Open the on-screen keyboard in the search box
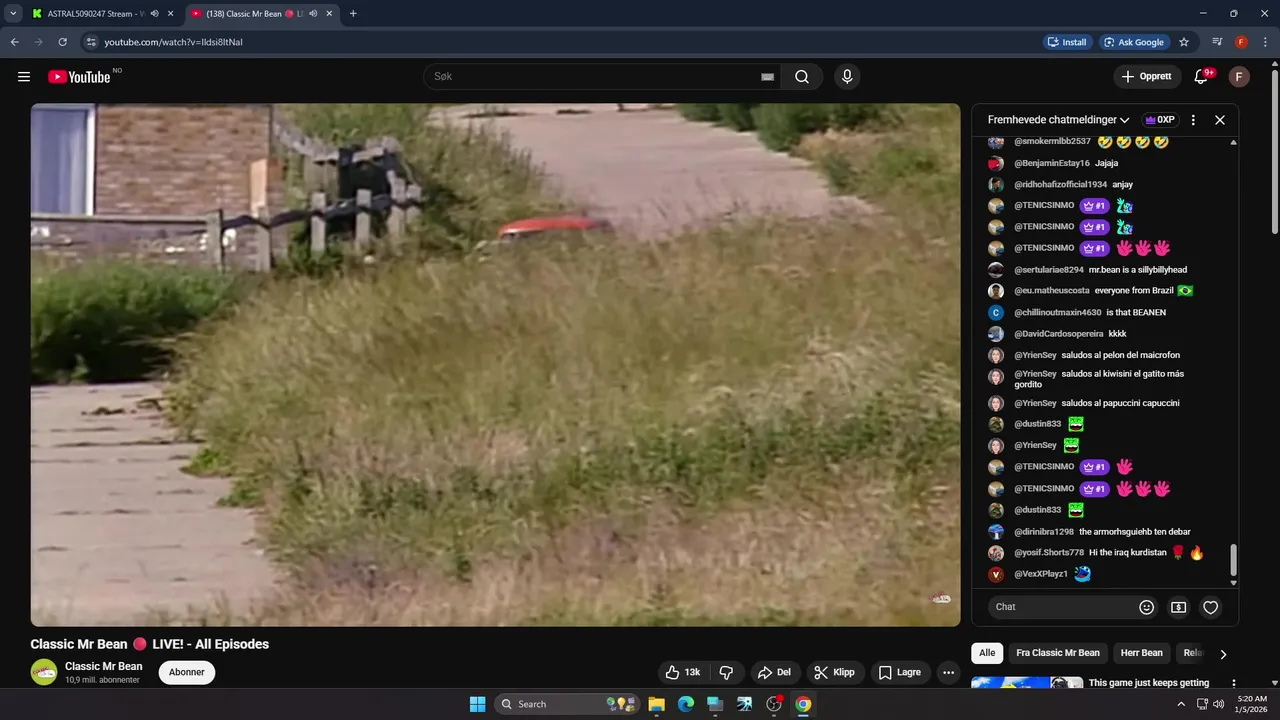 [768, 77]
